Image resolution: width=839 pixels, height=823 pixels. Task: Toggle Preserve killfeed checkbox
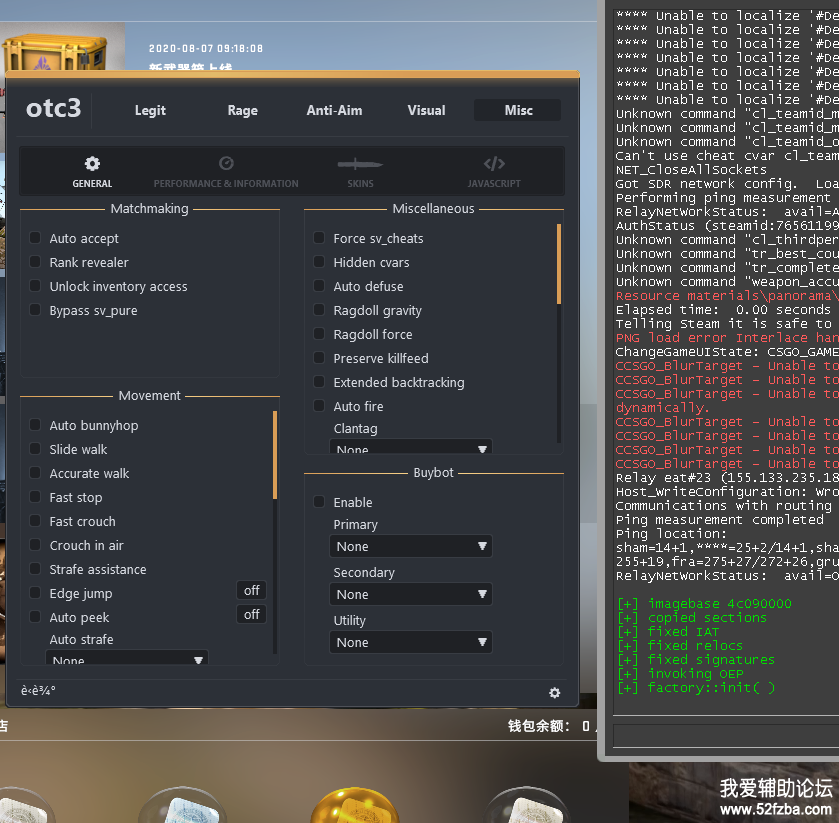pyautogui.click(x=319, y=358)
